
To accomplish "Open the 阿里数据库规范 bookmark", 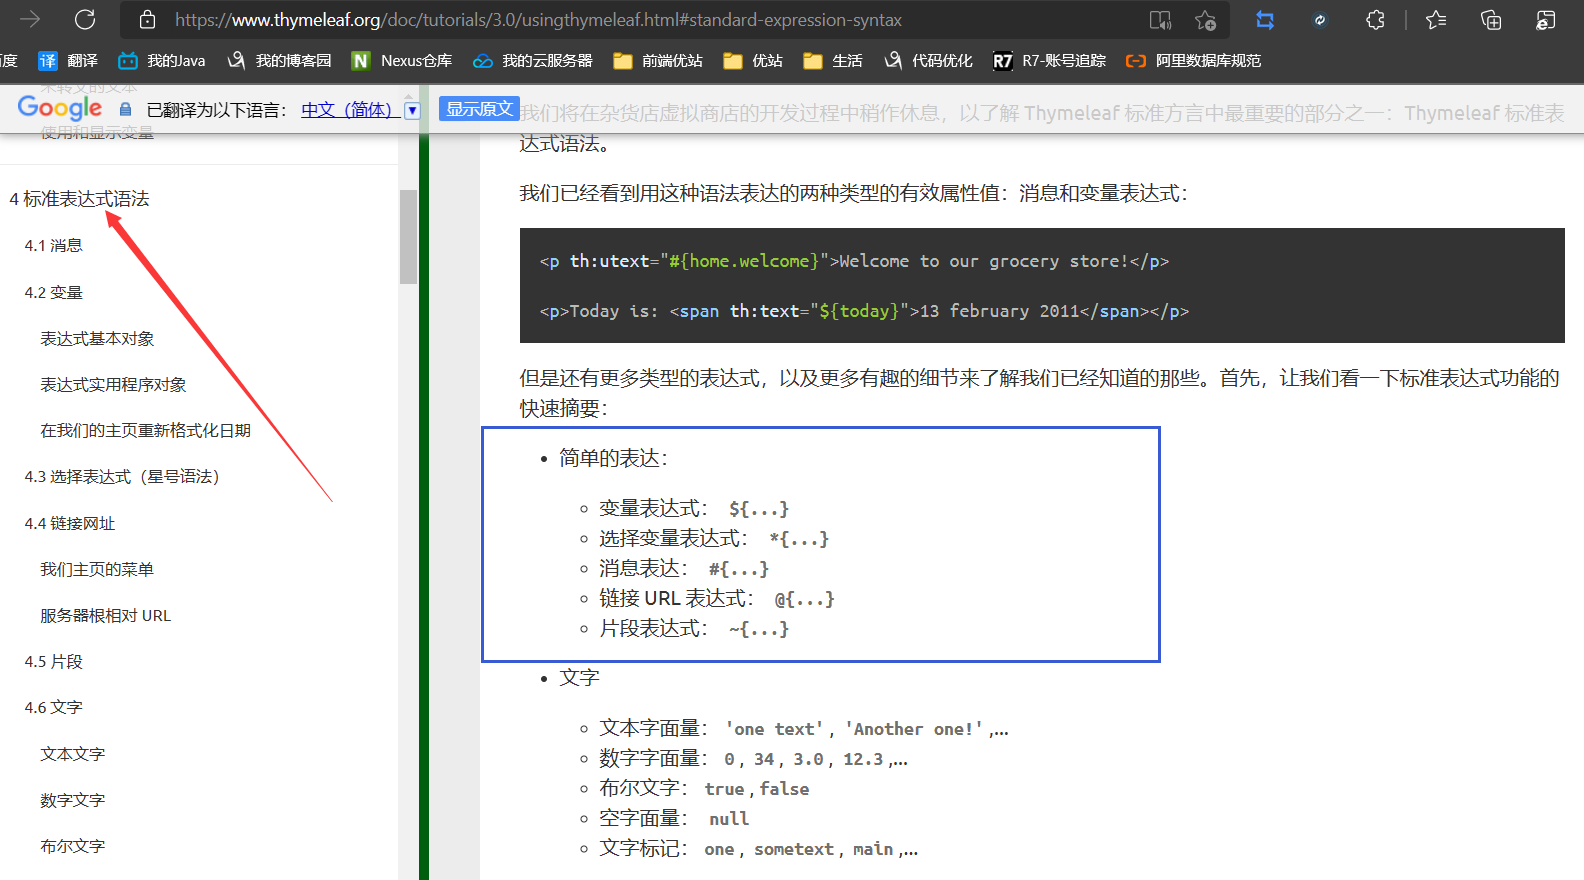I will 1193,61.
